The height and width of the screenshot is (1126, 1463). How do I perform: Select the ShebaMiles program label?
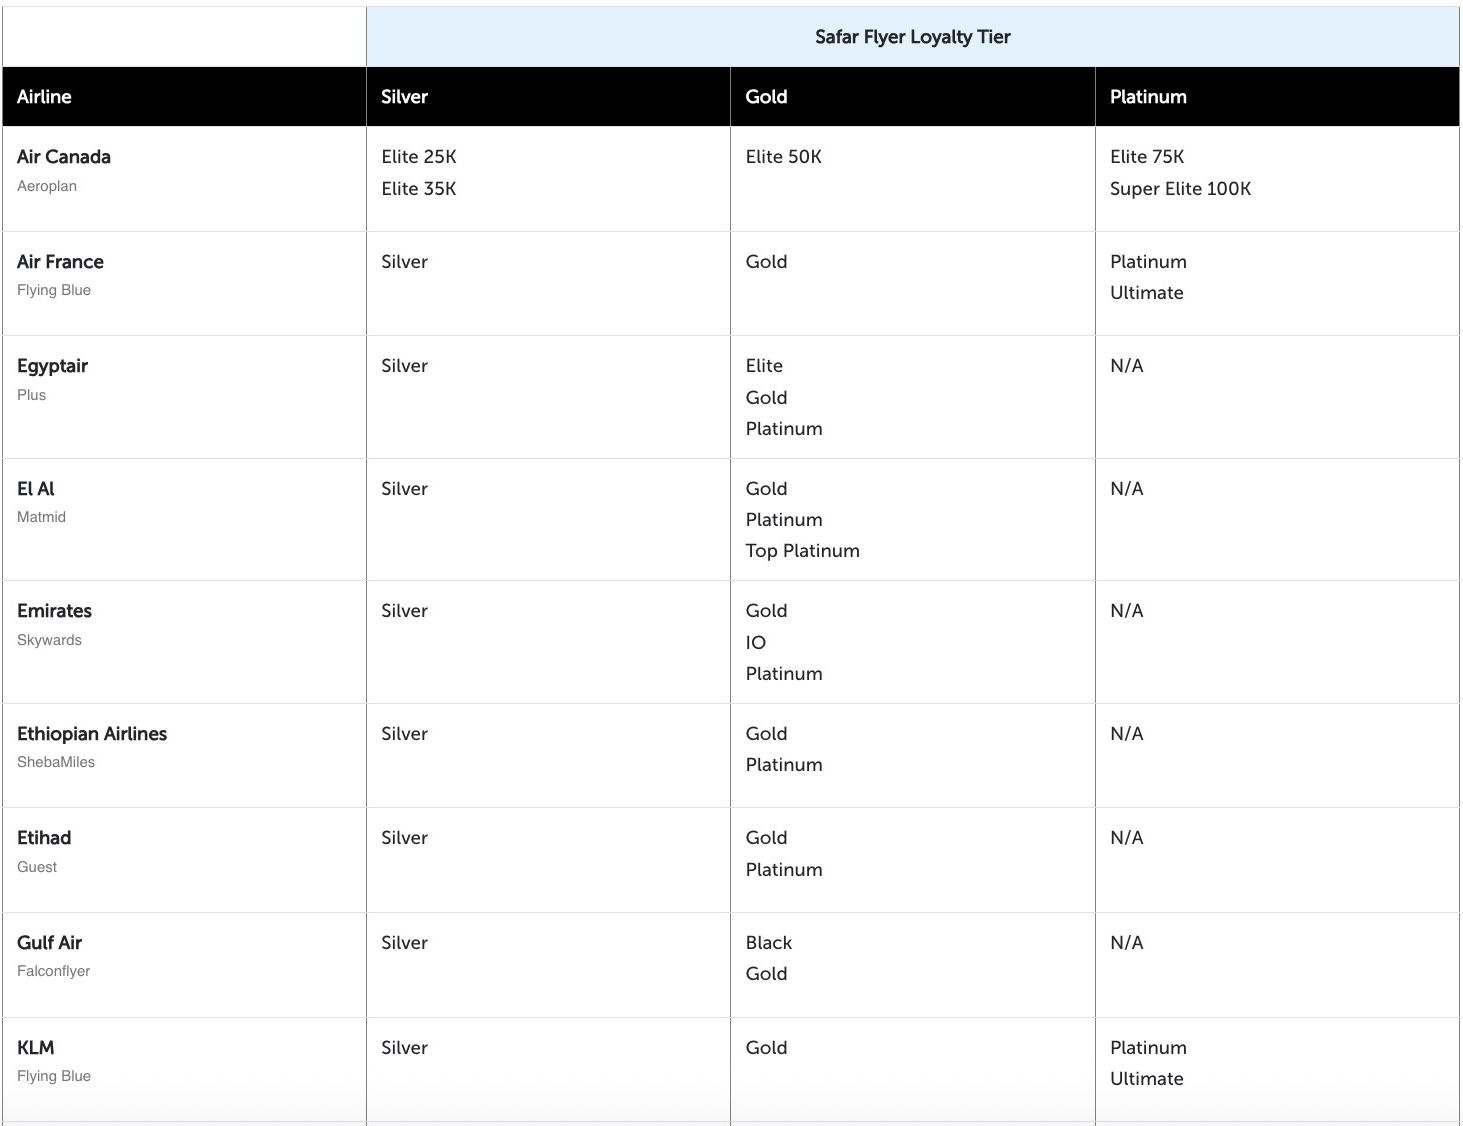(x=56, y=762)
